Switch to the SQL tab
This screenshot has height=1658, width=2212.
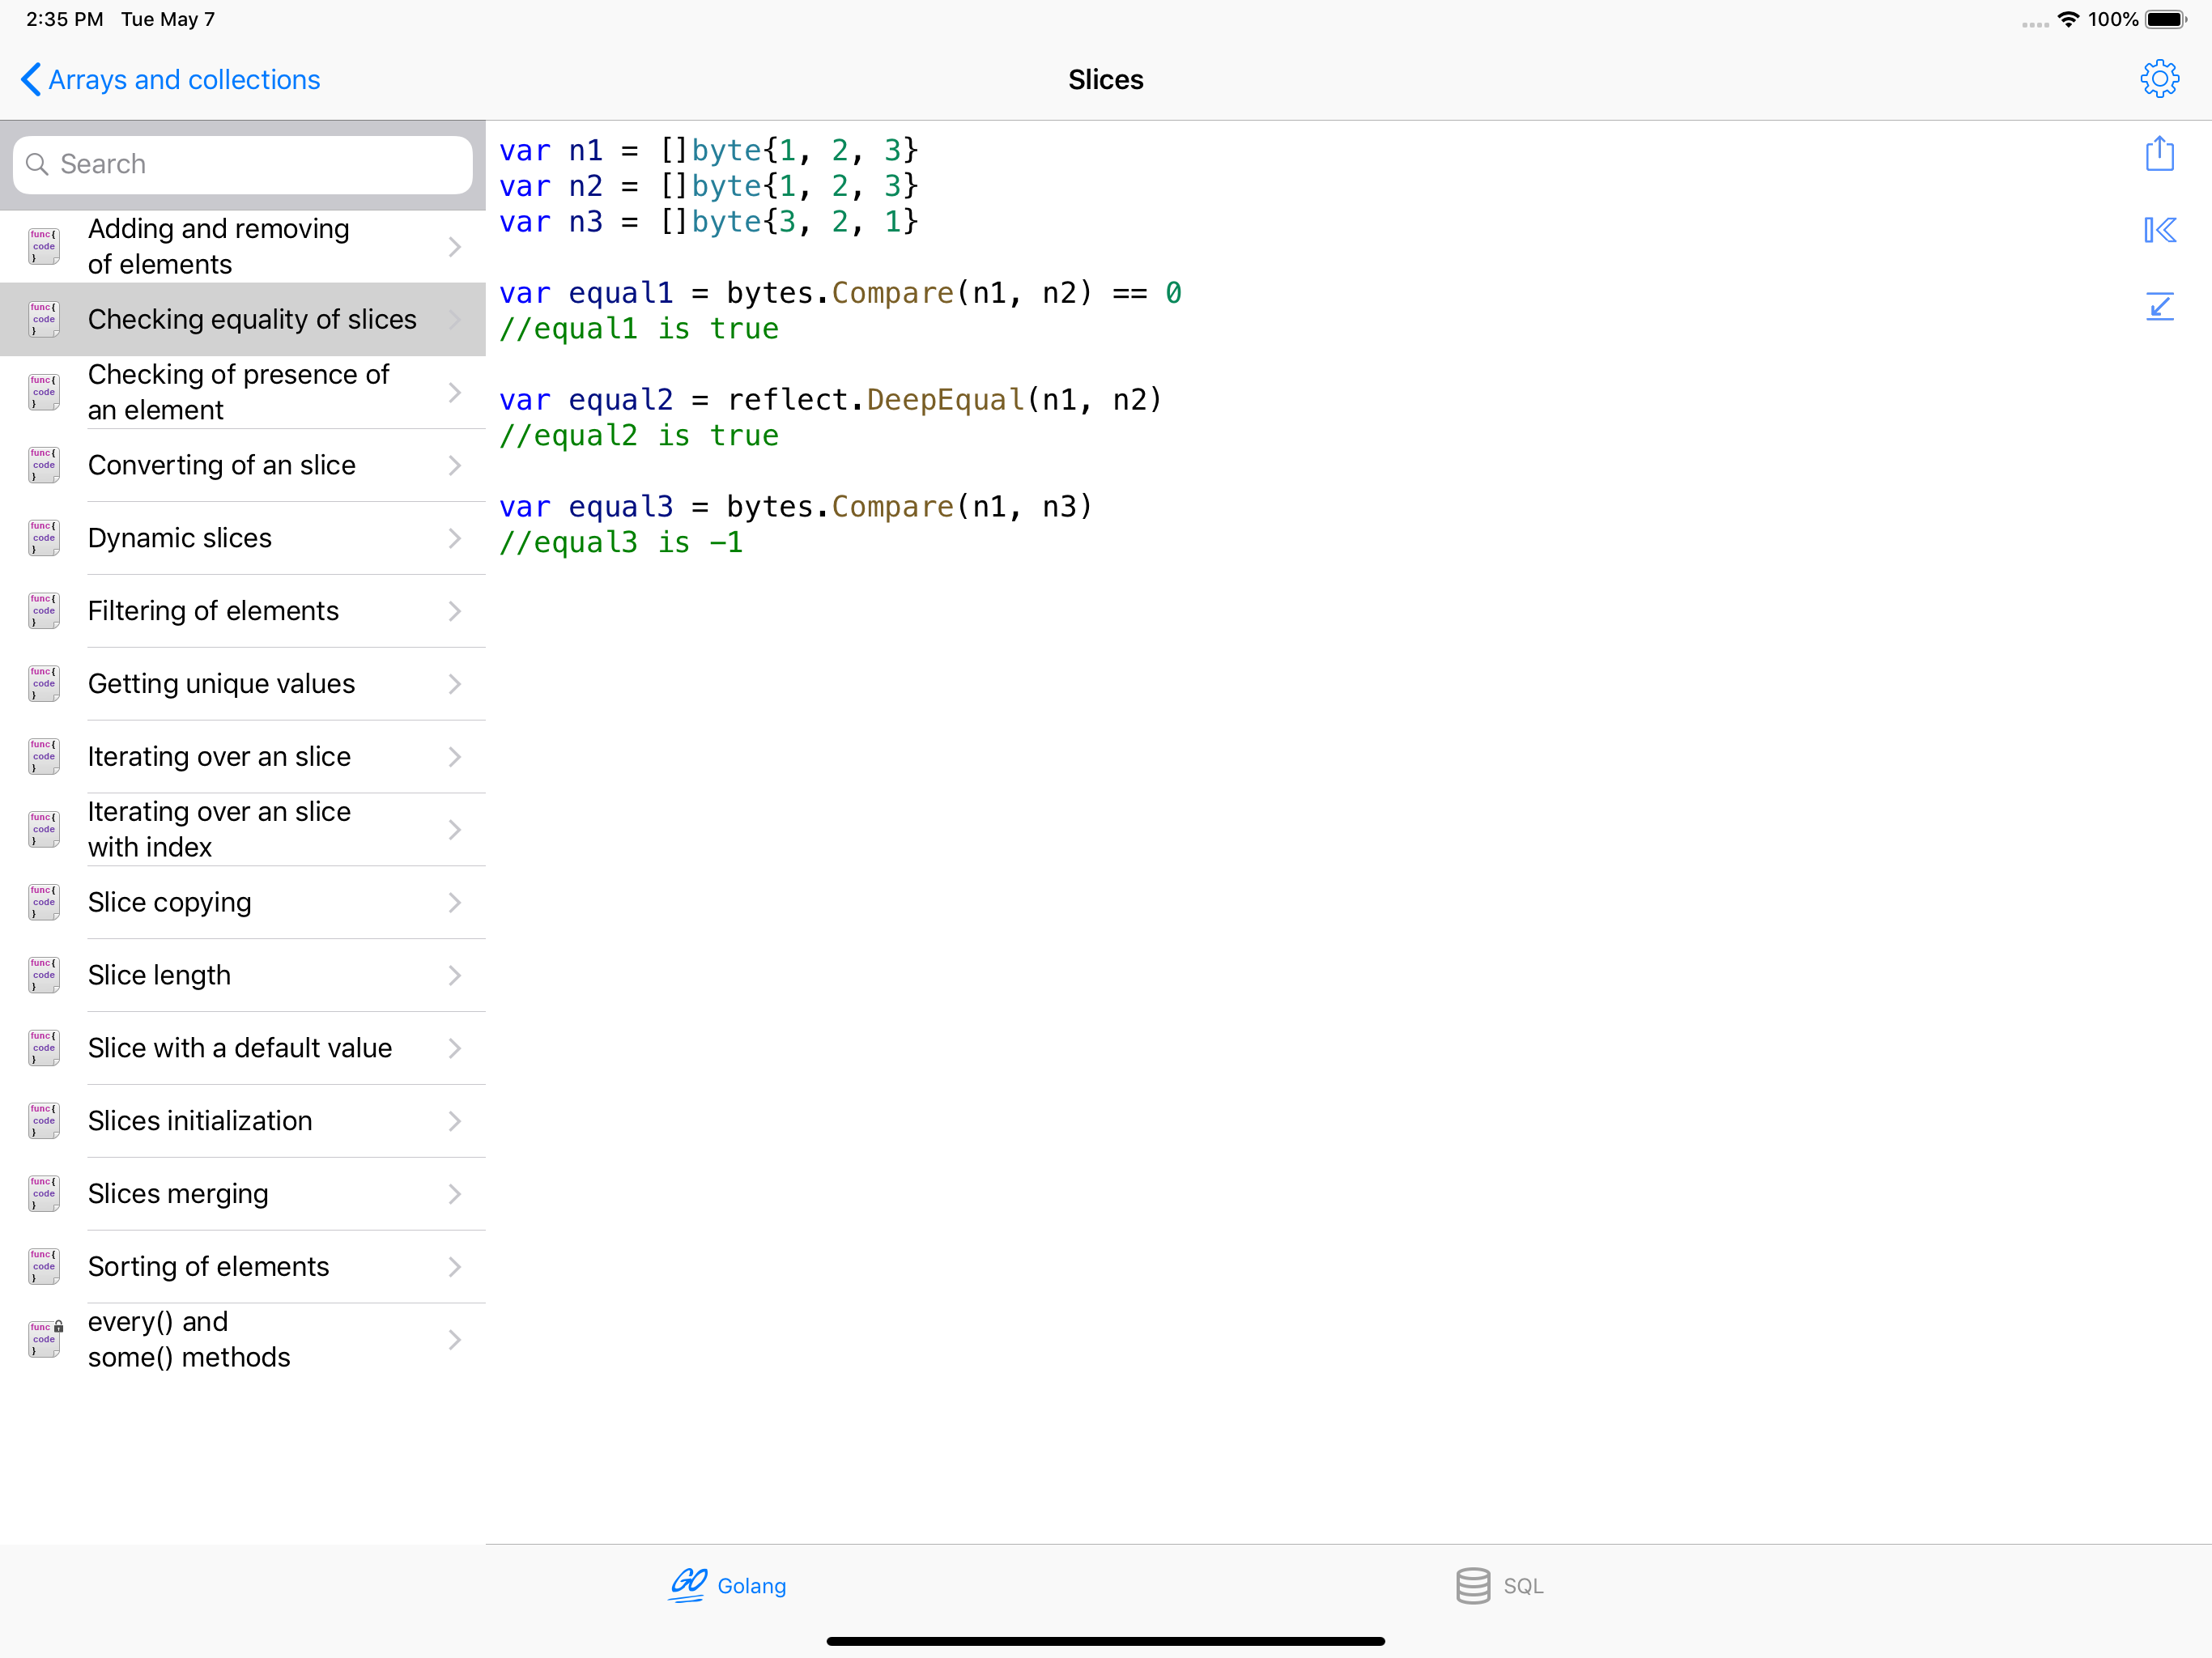(1500, 1585)
